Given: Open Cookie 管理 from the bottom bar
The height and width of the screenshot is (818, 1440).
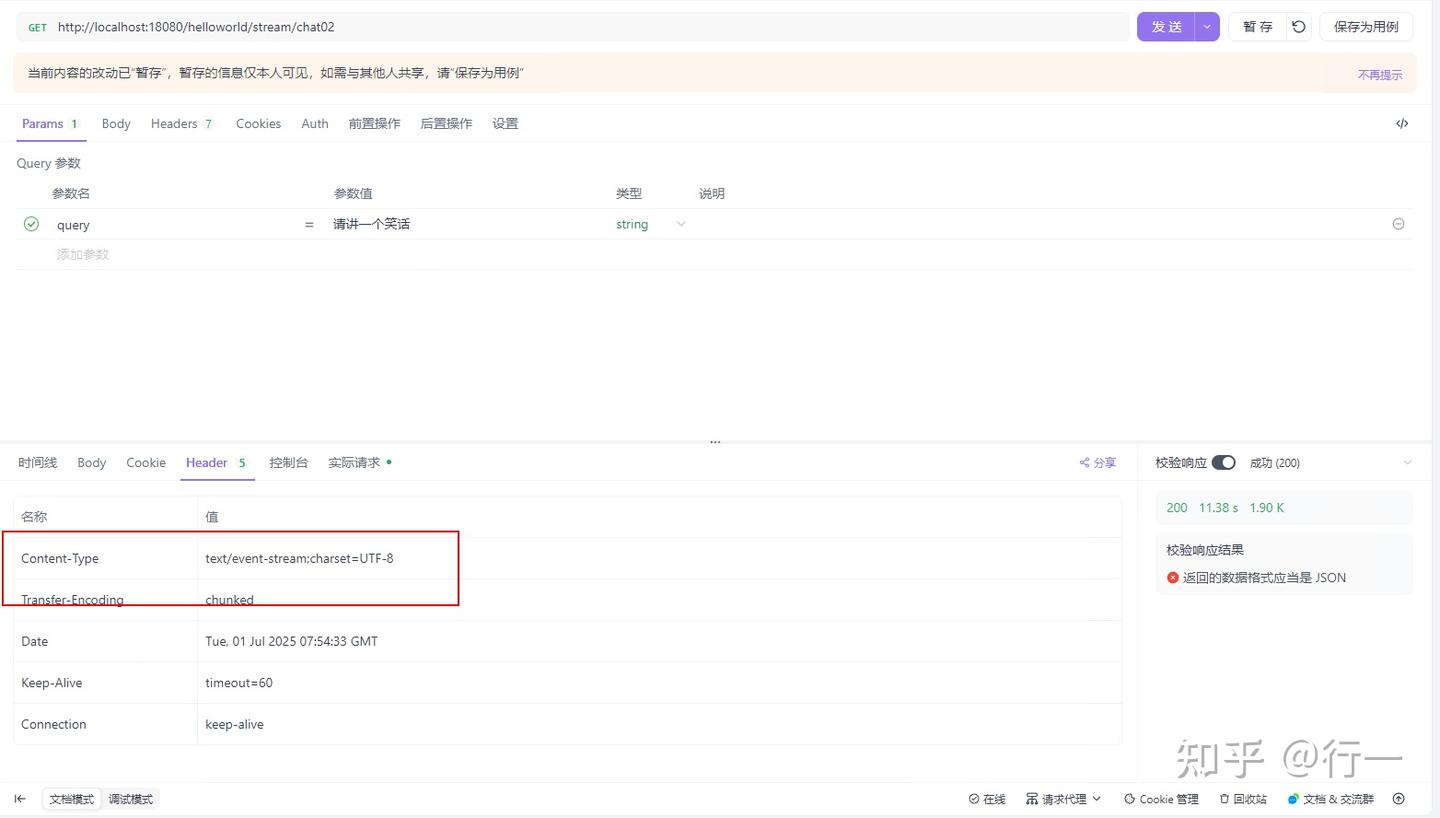Looking at the screenshot, I should (1160, 798).
